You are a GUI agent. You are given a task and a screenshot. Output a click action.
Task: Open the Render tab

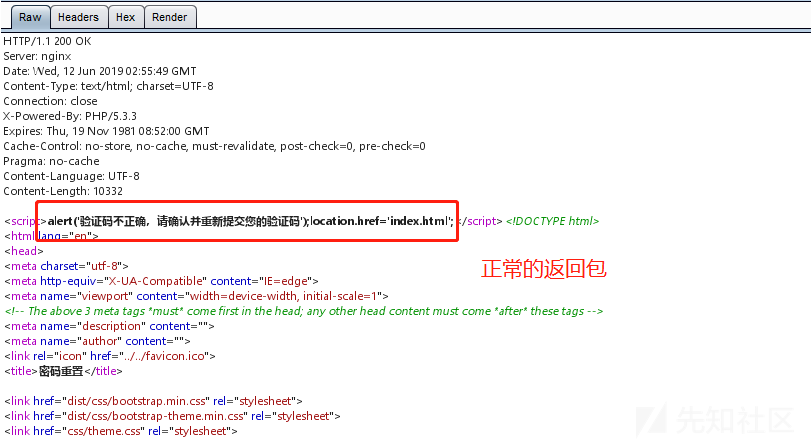[x=170, y=17]
